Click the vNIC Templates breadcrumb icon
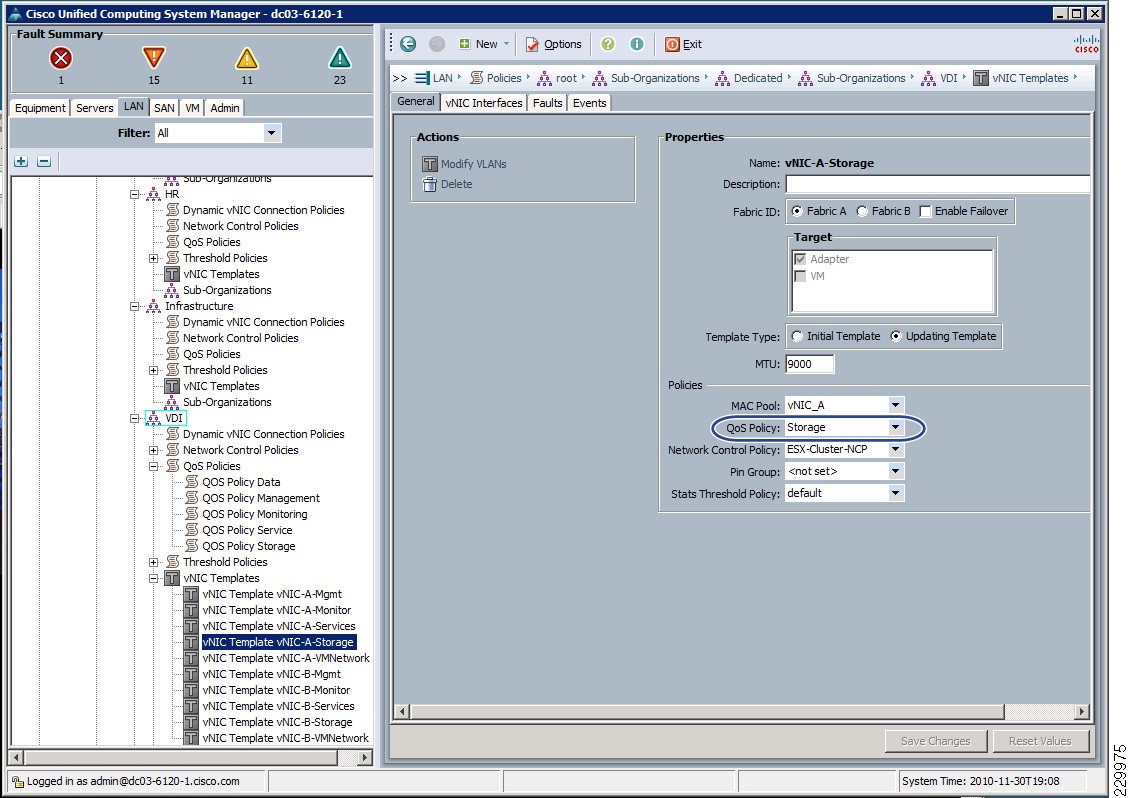 coord(981,78)
